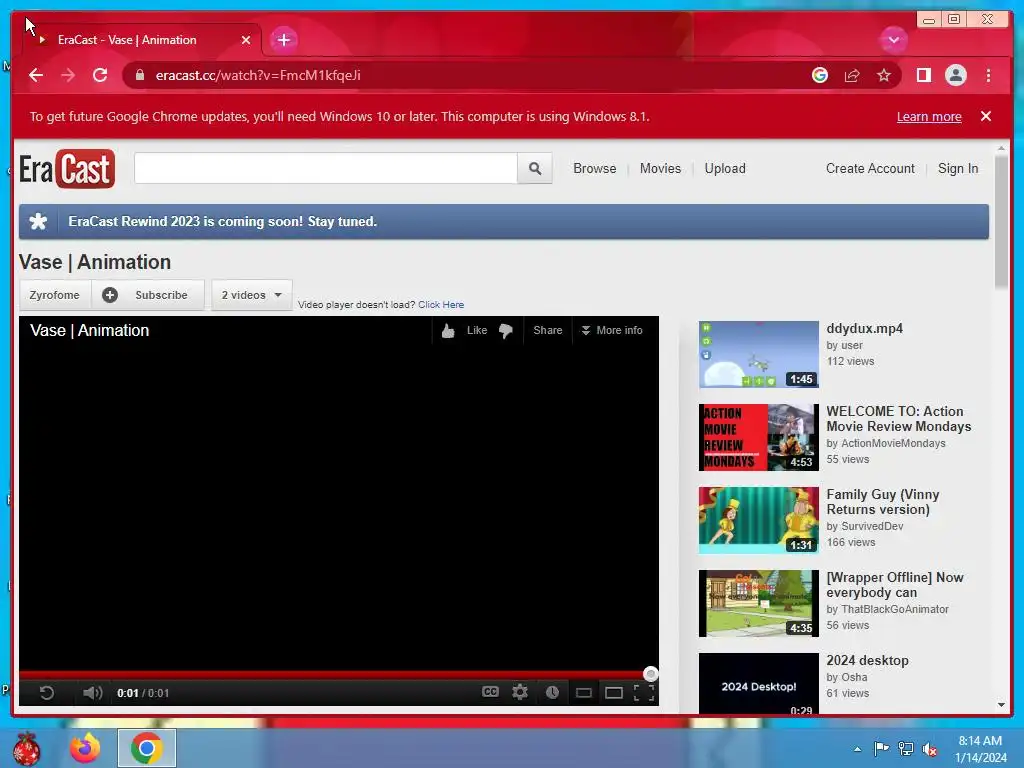Open the Upload menu item

(725, 168)
